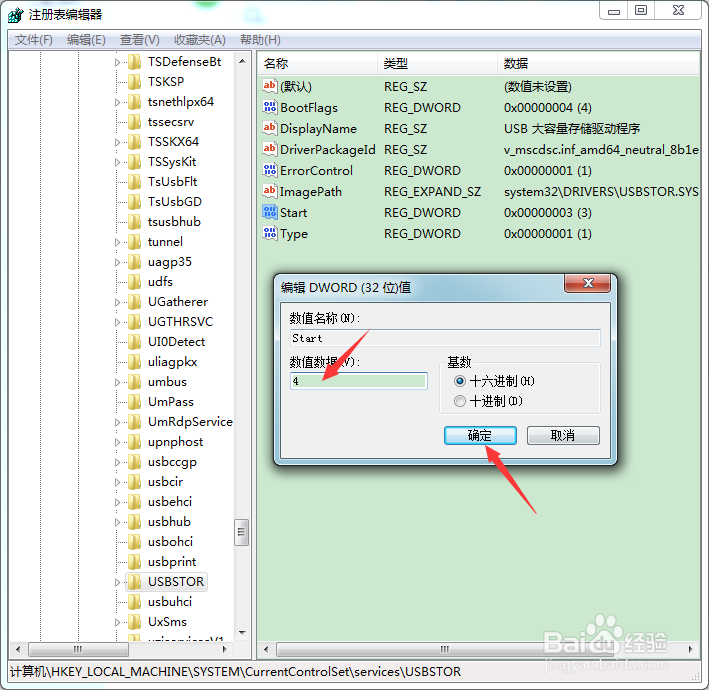709x690 pixels.
Task: Select the udfs folder icon
Action: pos(134,282)
